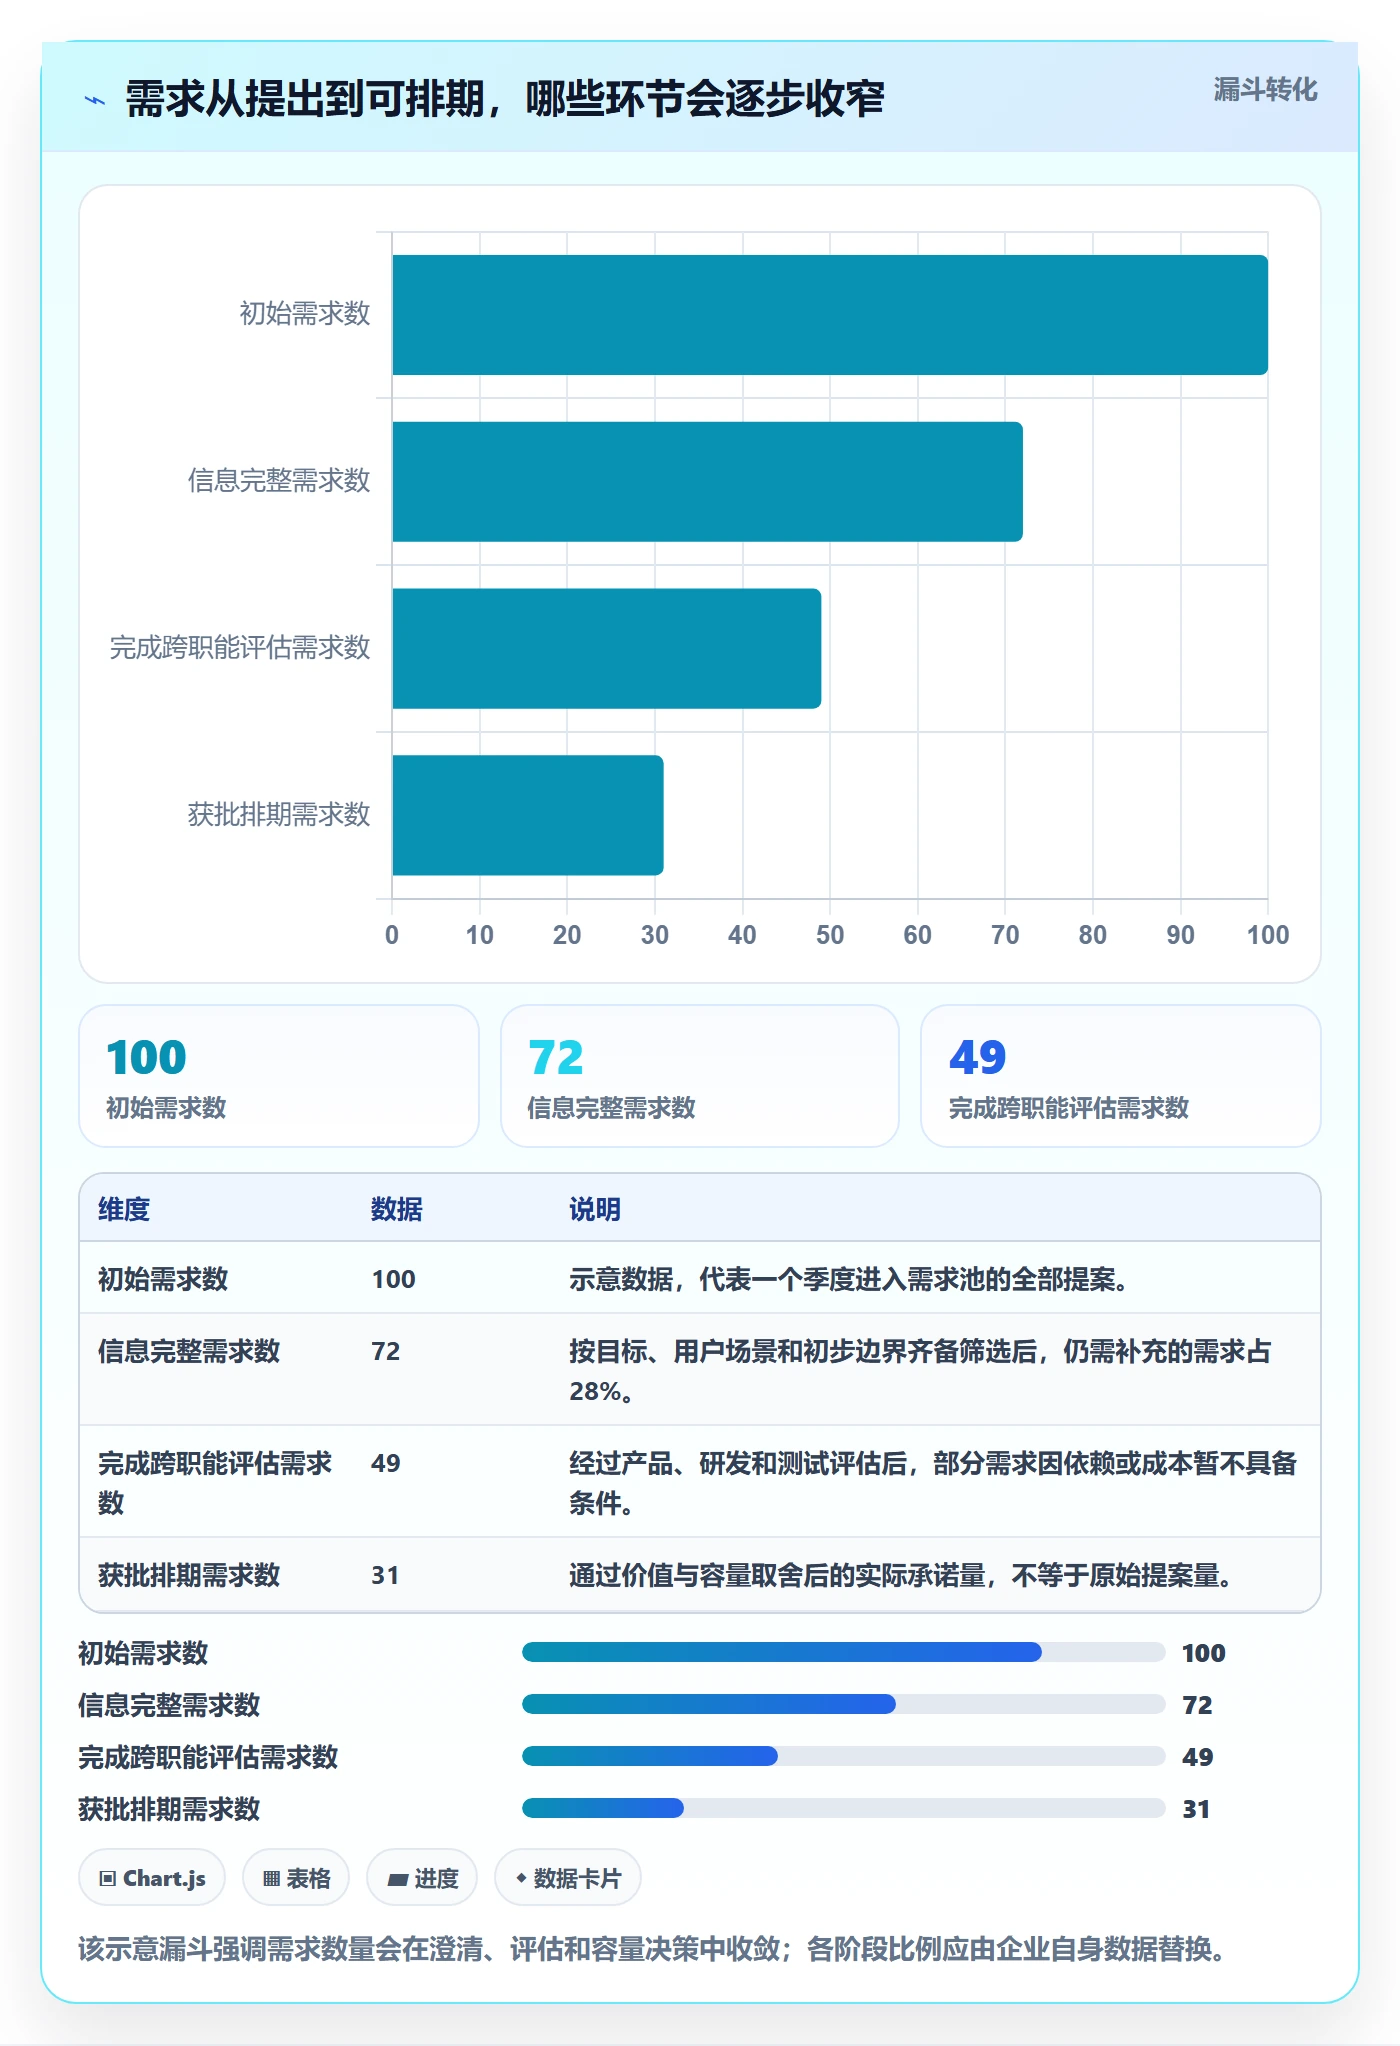Click the description starting 示意数据
The image size is (1400, 2046).
coord(849,1279)
